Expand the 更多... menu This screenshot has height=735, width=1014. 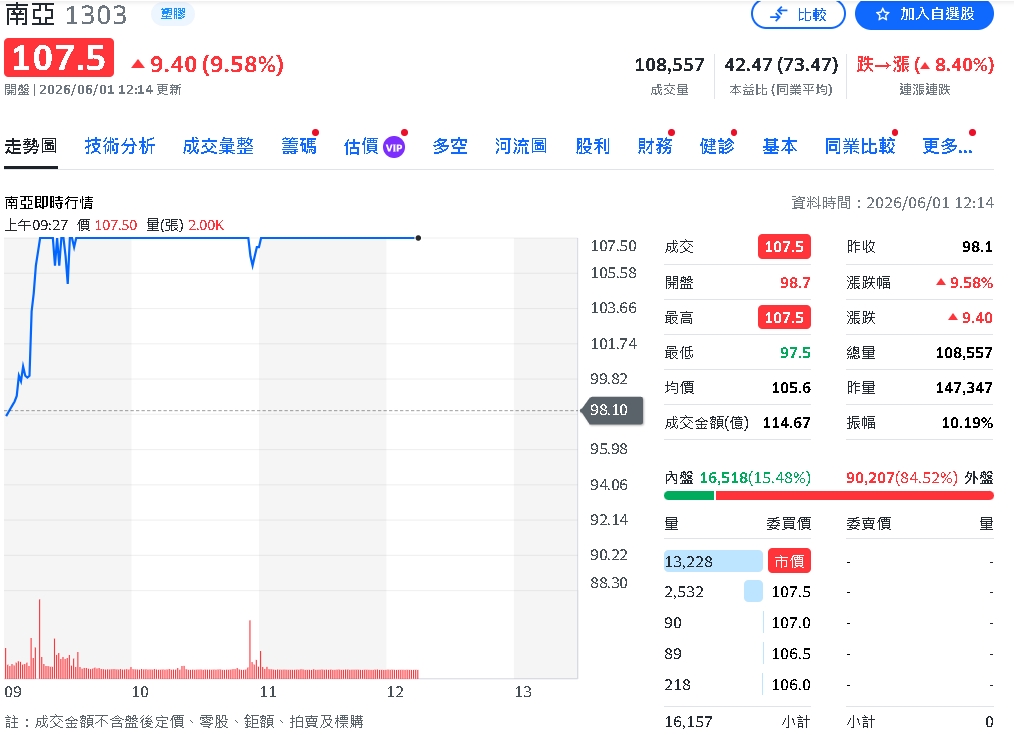pyautogui.click(x=947, y=146)
